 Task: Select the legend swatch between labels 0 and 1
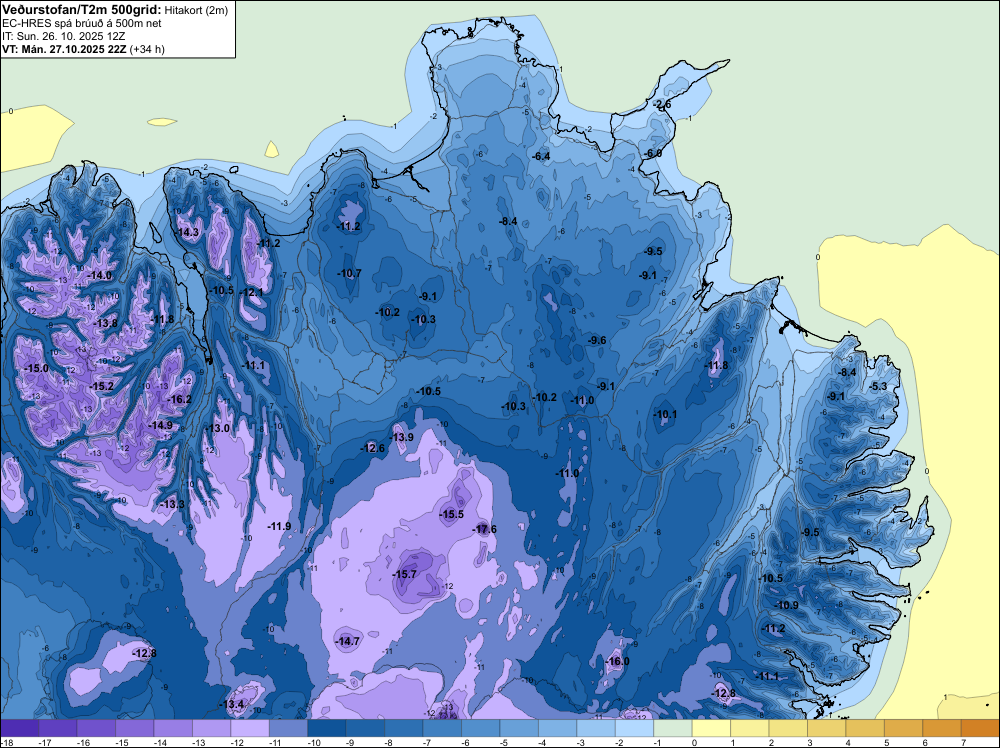pos(710,728)
